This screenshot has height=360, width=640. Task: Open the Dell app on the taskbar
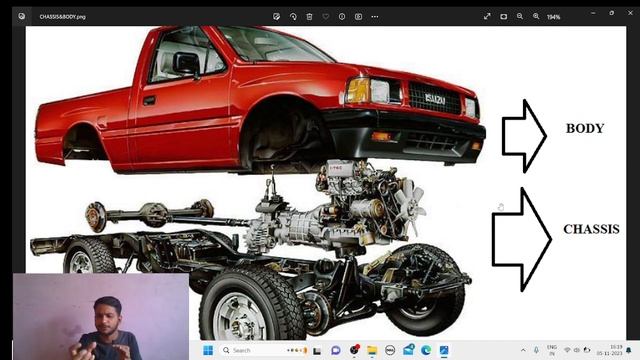pyautogui.click(x=390, y=350)
